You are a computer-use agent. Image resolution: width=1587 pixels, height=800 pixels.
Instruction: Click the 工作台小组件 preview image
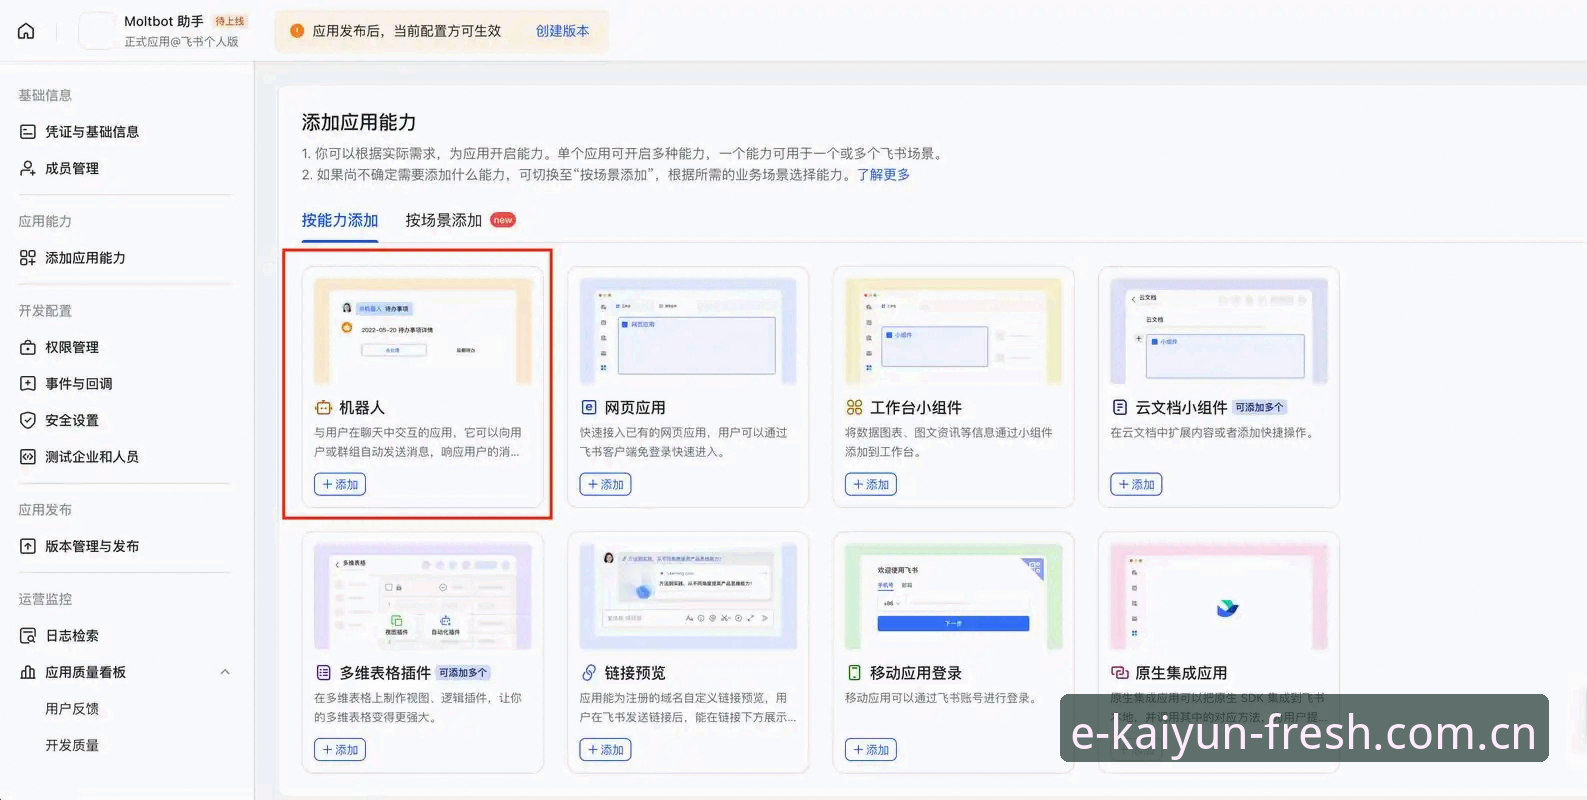click(954, 331)
